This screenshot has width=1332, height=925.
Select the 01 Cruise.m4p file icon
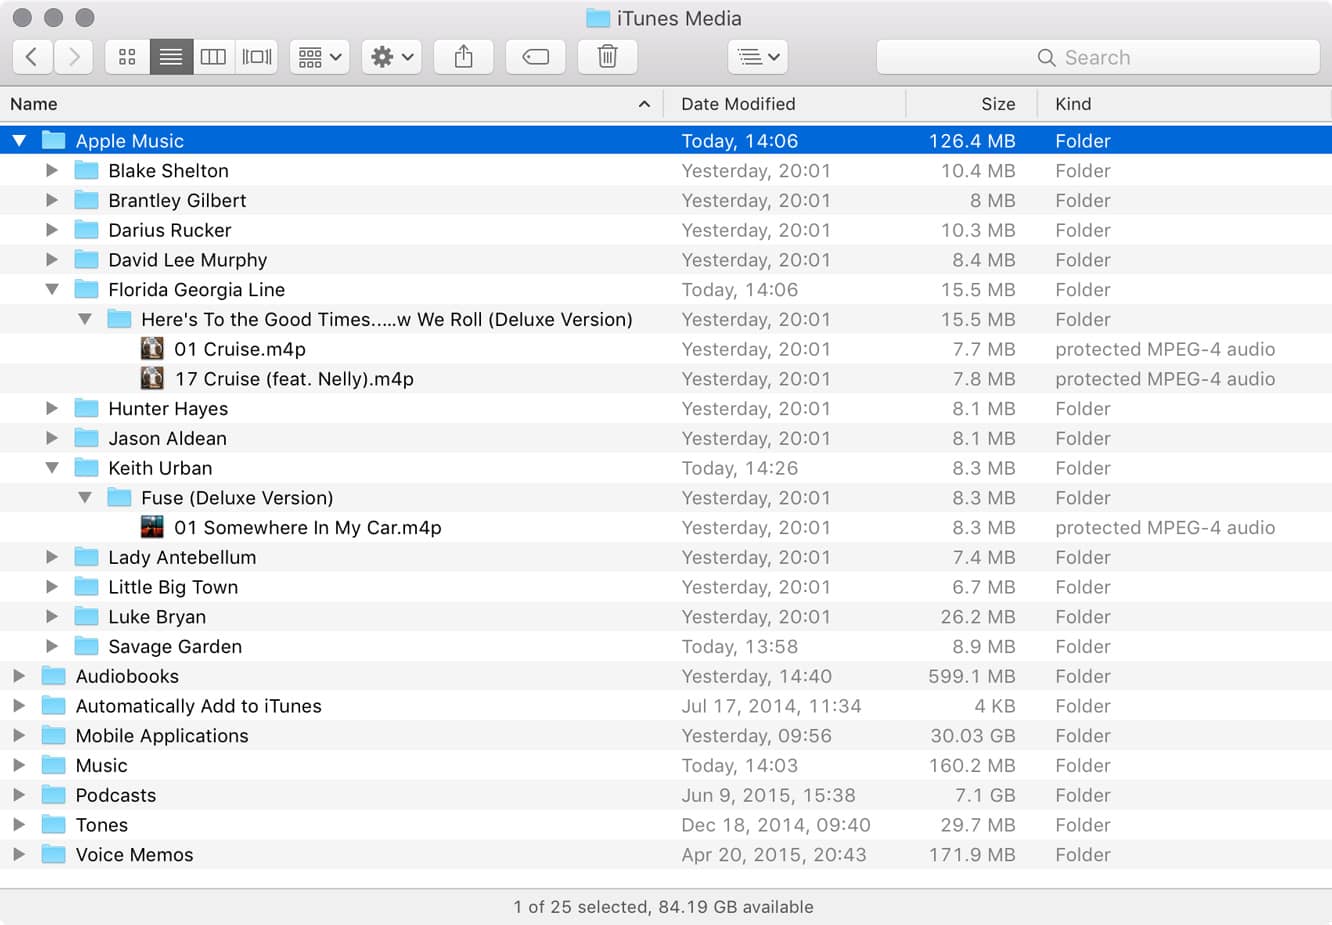[x=152, y=349]
